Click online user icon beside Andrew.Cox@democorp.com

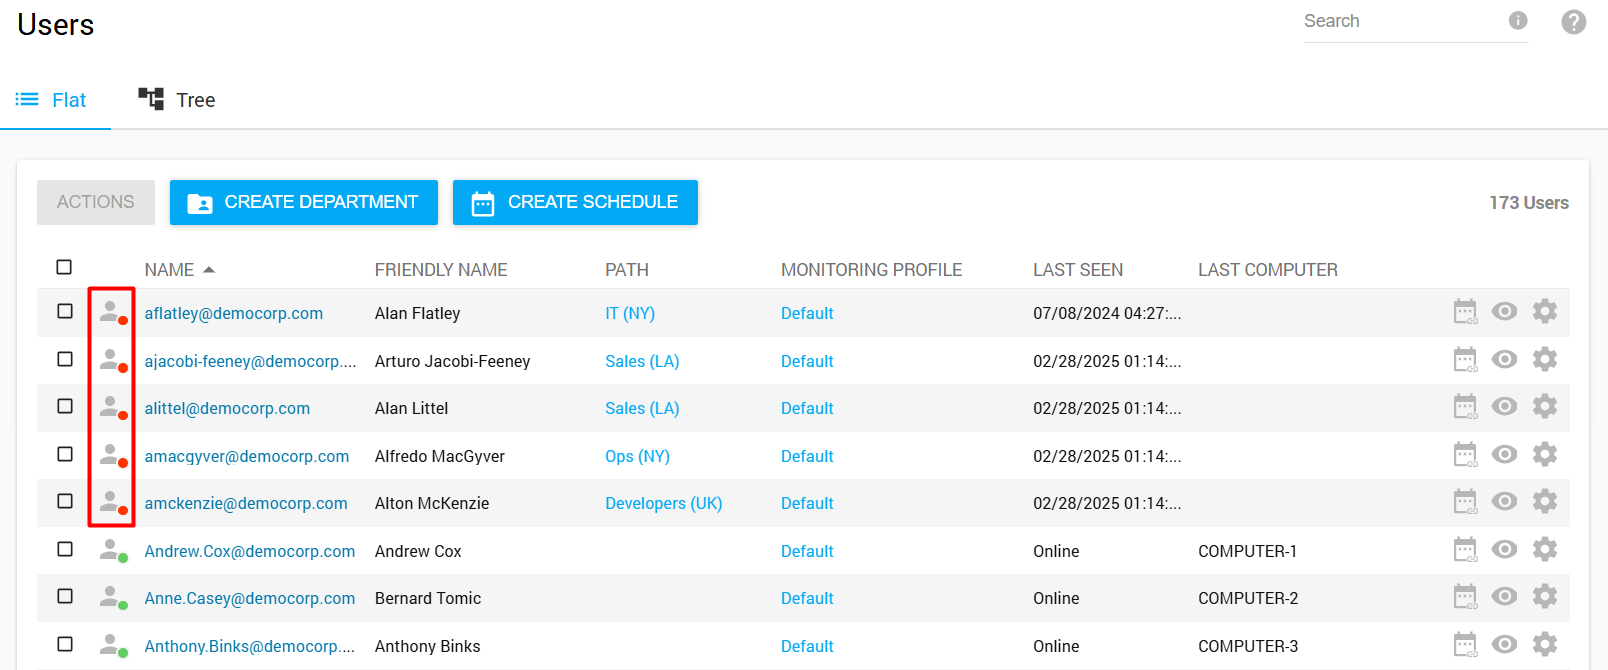click(x=112, y=550)
